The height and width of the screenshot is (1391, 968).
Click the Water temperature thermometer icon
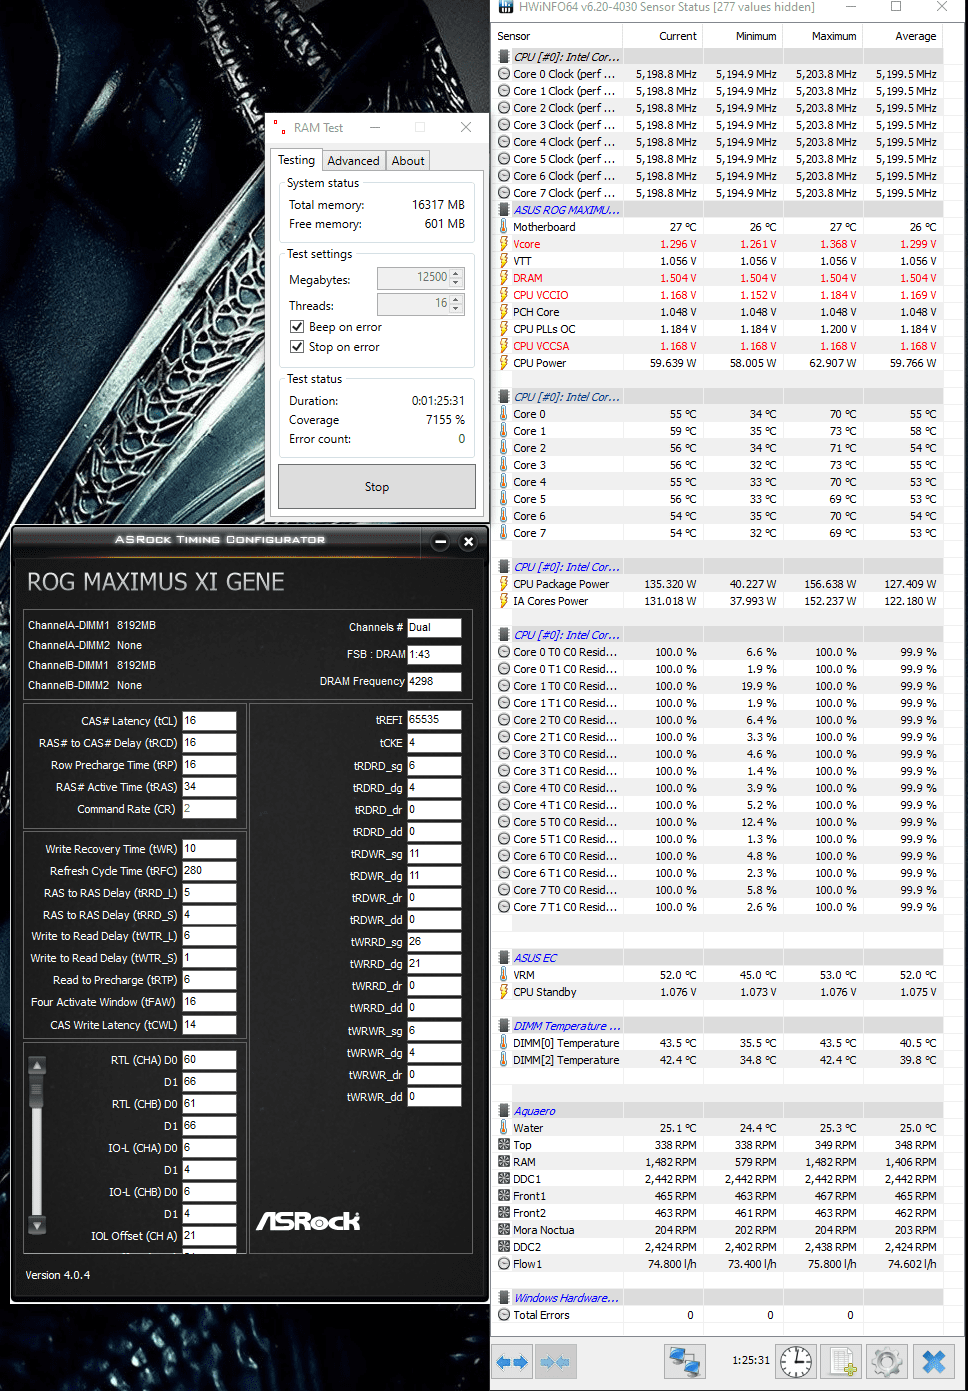pos(504,1128)
